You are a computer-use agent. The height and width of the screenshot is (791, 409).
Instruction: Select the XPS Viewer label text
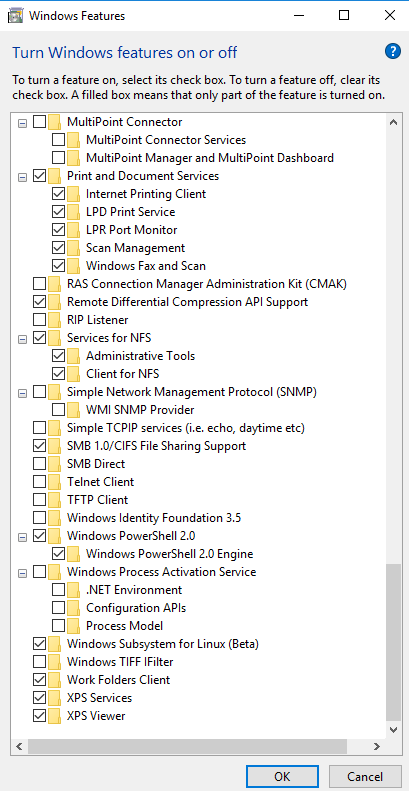pyautogui.click(x=96, y=716)
